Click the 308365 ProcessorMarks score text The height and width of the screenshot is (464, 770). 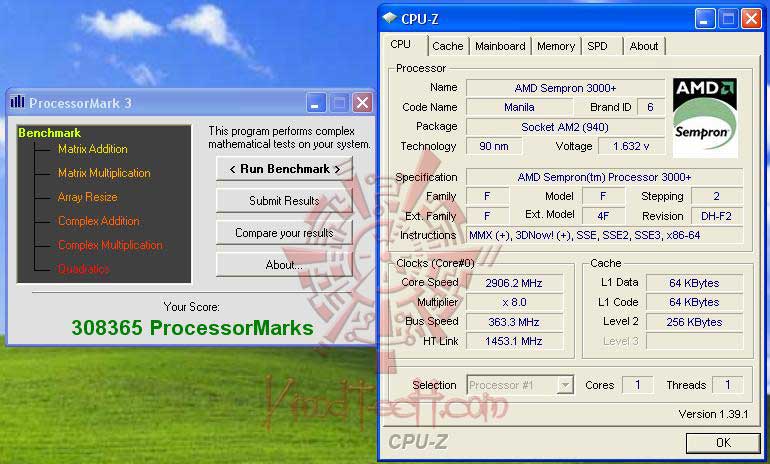[192, 328]
